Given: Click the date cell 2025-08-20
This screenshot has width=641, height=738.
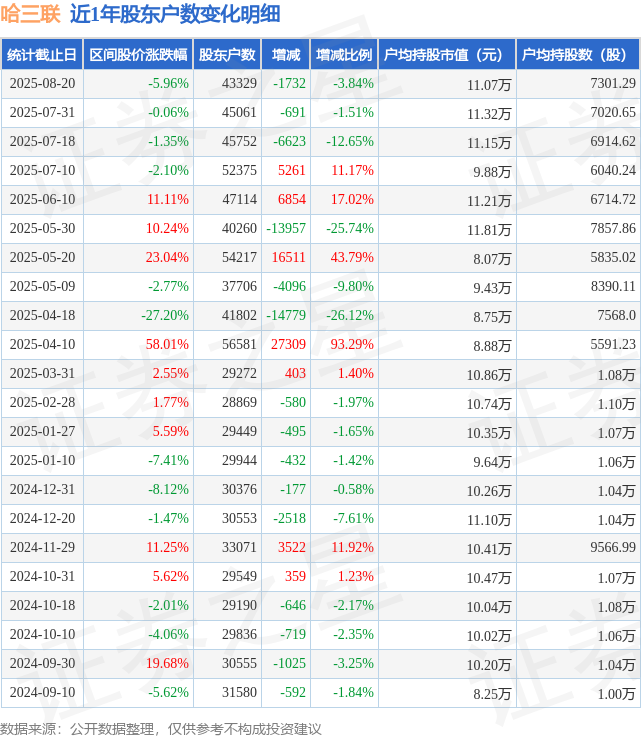Looking at the screenshot, I should [x=42, y=83].
